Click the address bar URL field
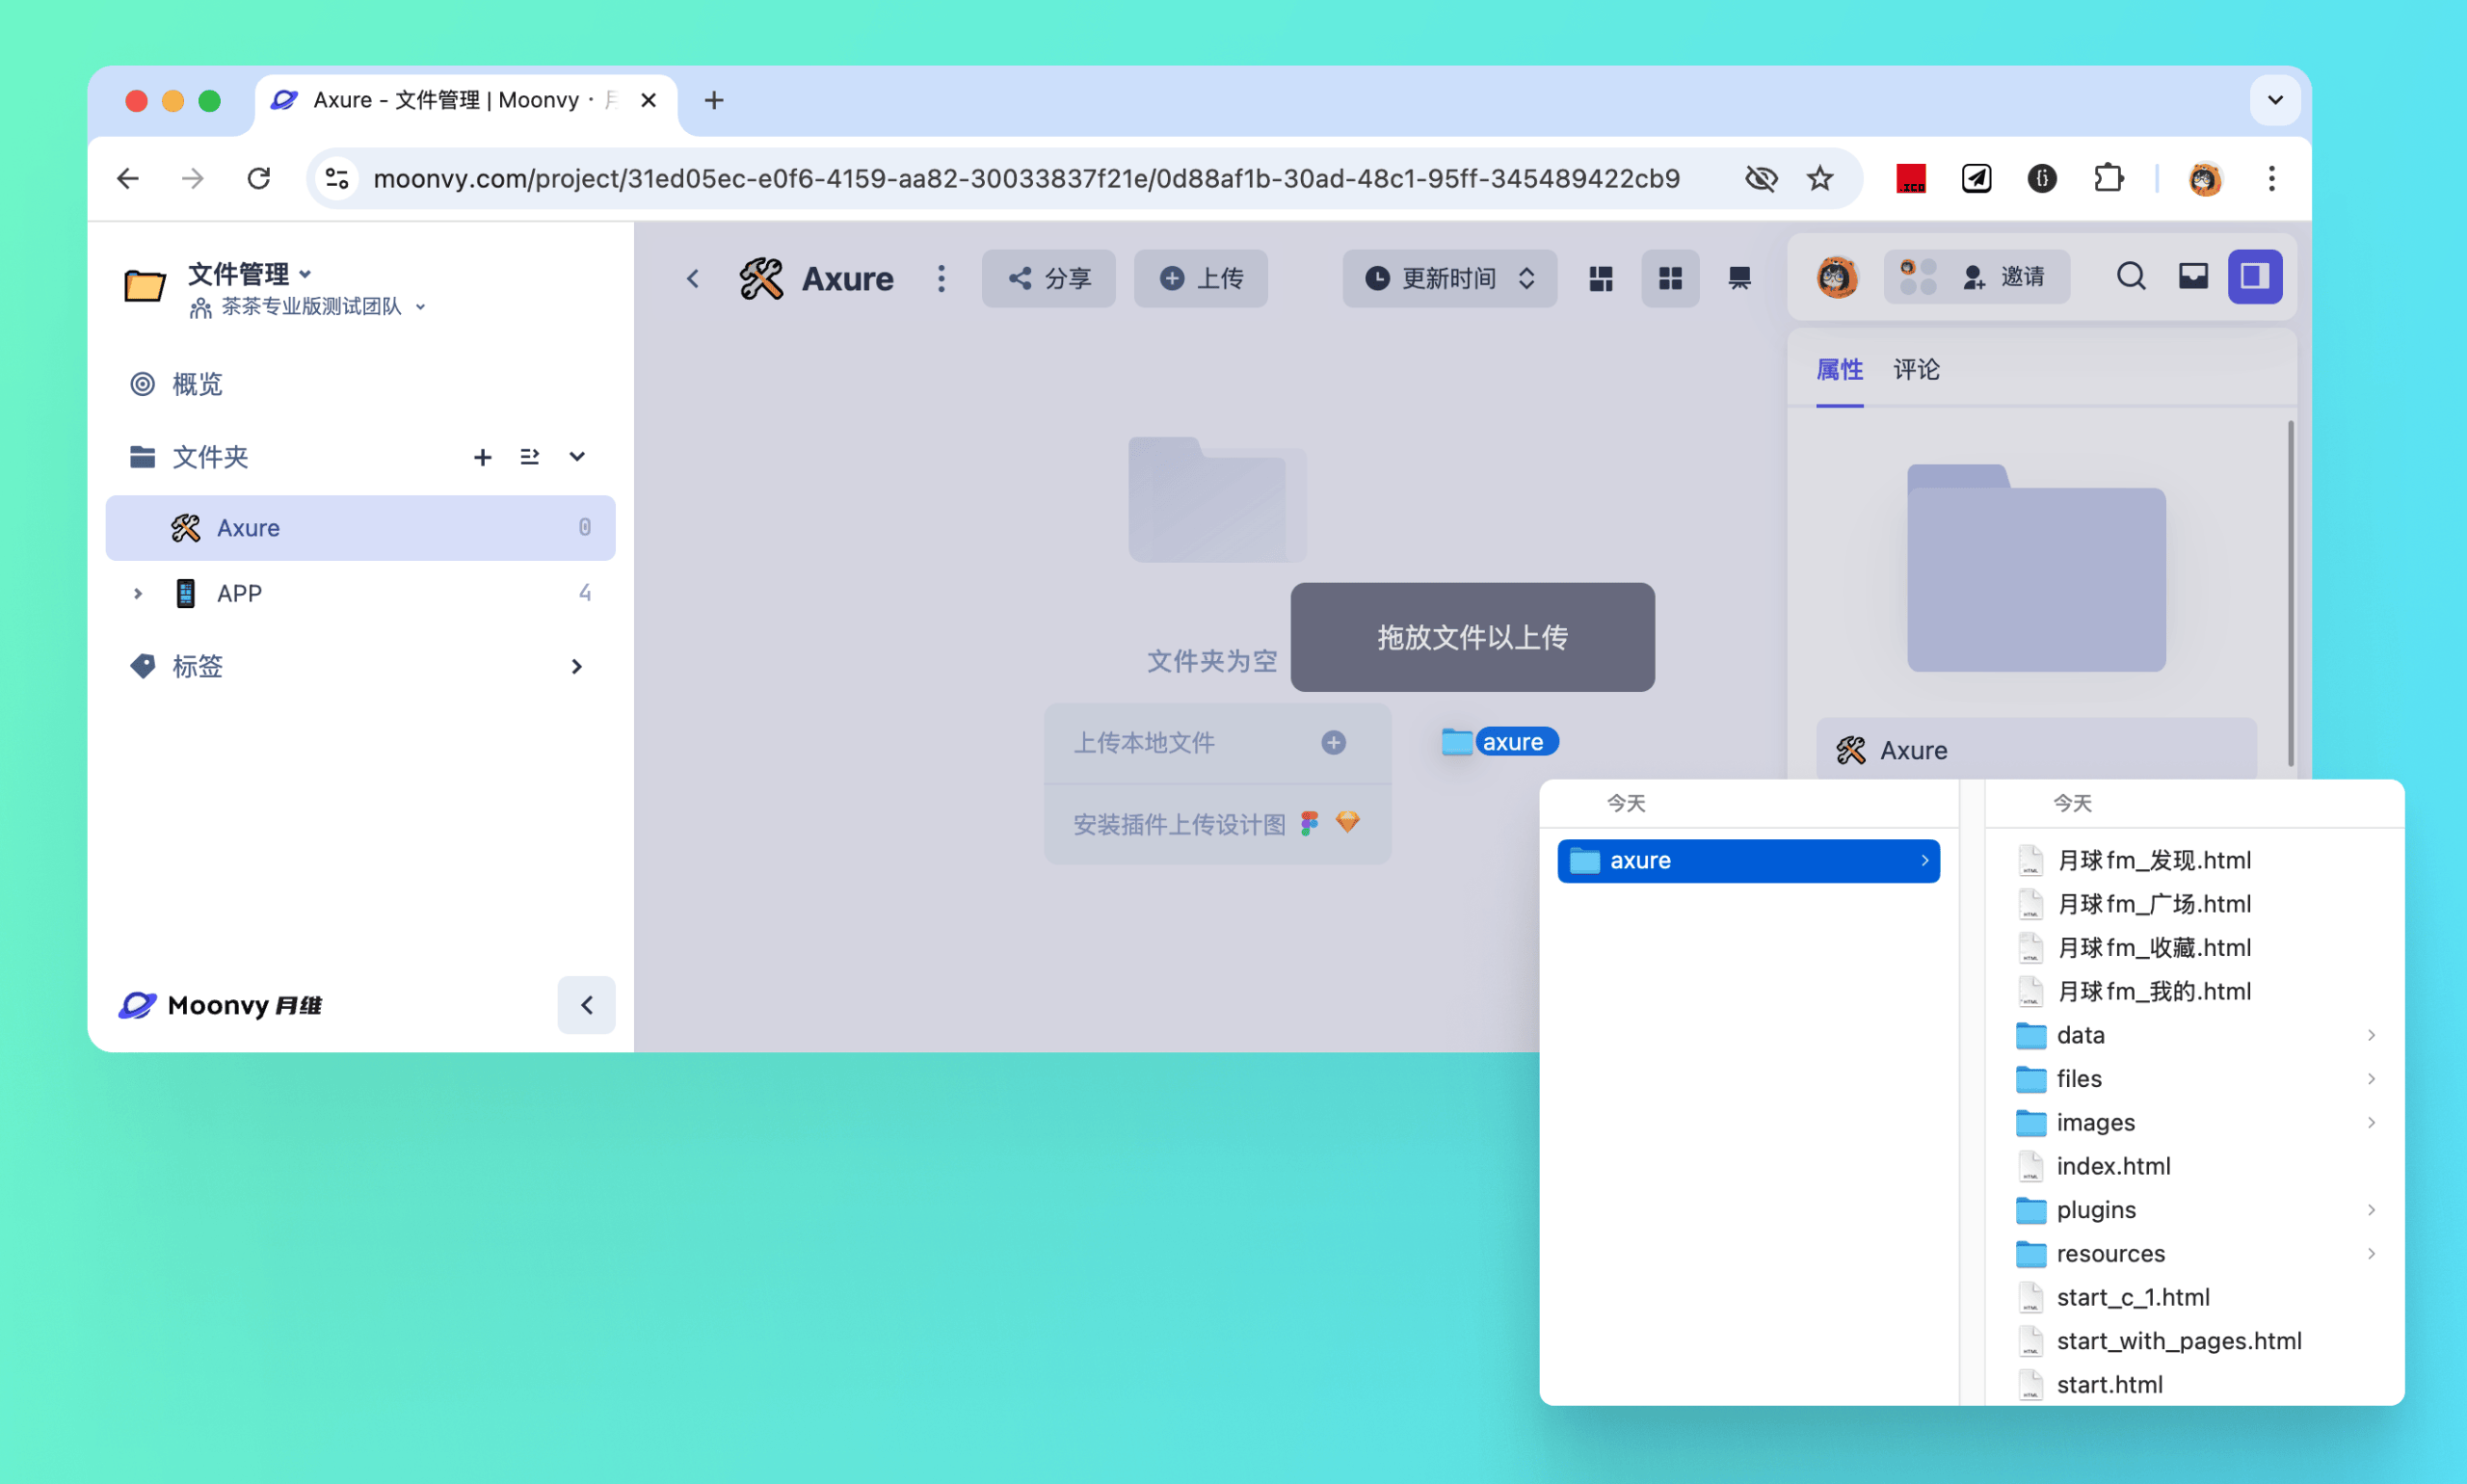2467x1484 pixels. pyautogui.click(x=1026, y=179)
